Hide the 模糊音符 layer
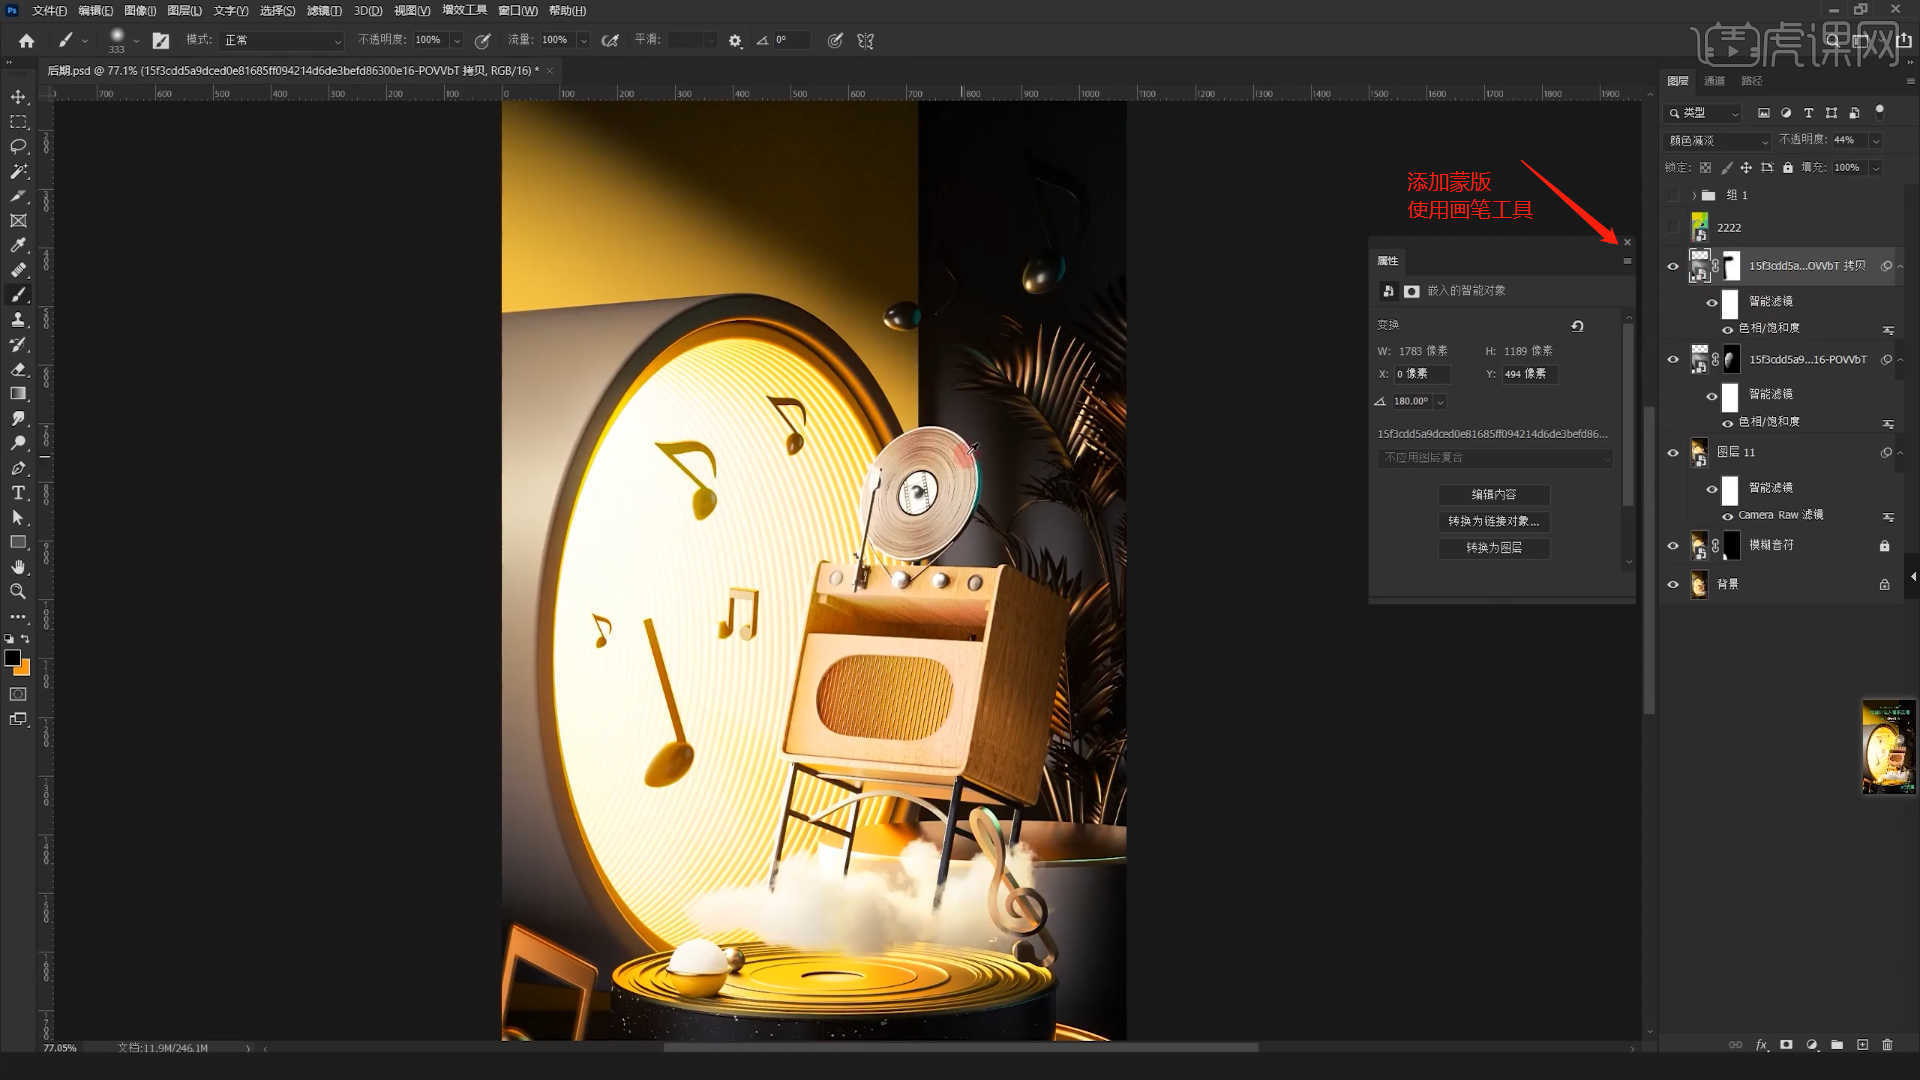Viewport: 1920px width, 1080px height. [x=1673, y=546]
